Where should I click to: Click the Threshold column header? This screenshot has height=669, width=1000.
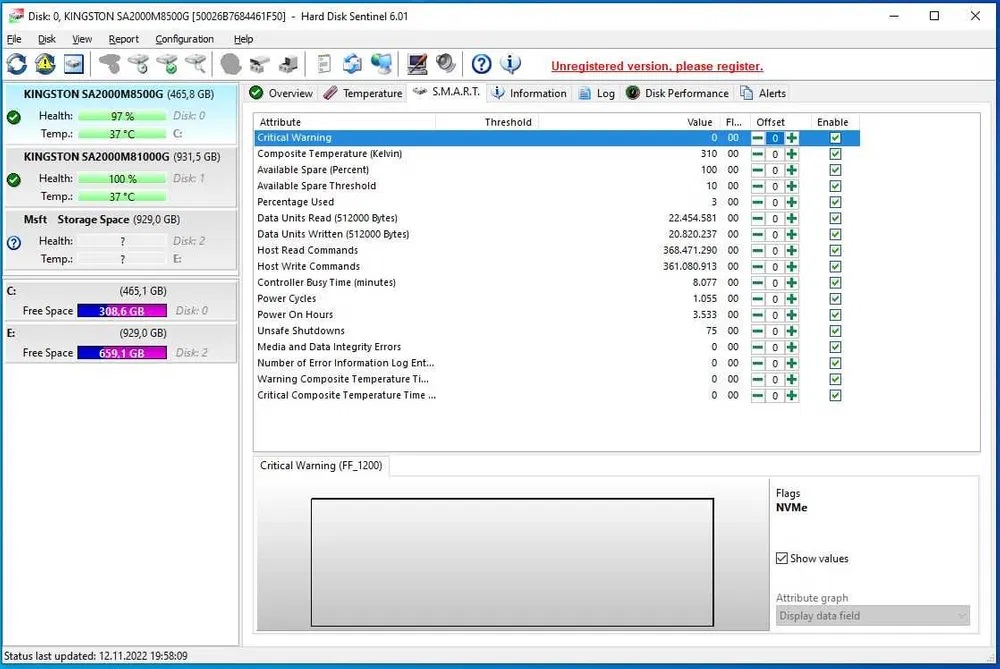click(x=487, y=122)
